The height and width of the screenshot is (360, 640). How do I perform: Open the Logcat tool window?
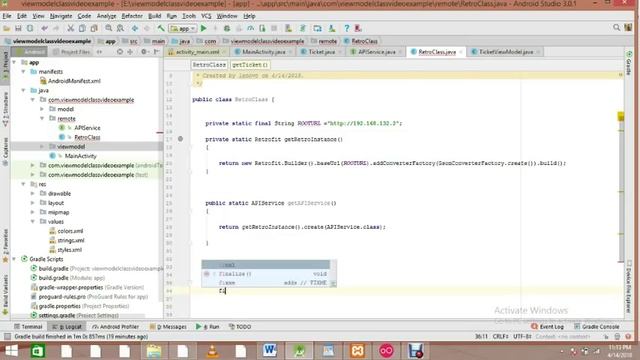[67, 327]
